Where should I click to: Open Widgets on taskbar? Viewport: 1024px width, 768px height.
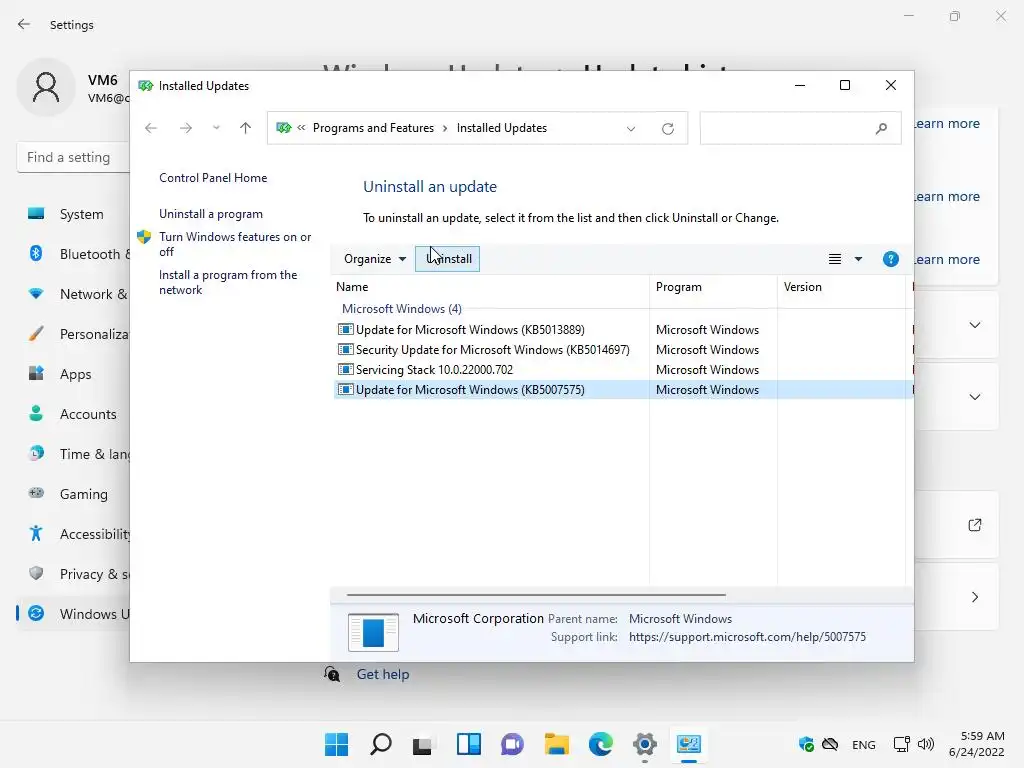pos(468,744)
